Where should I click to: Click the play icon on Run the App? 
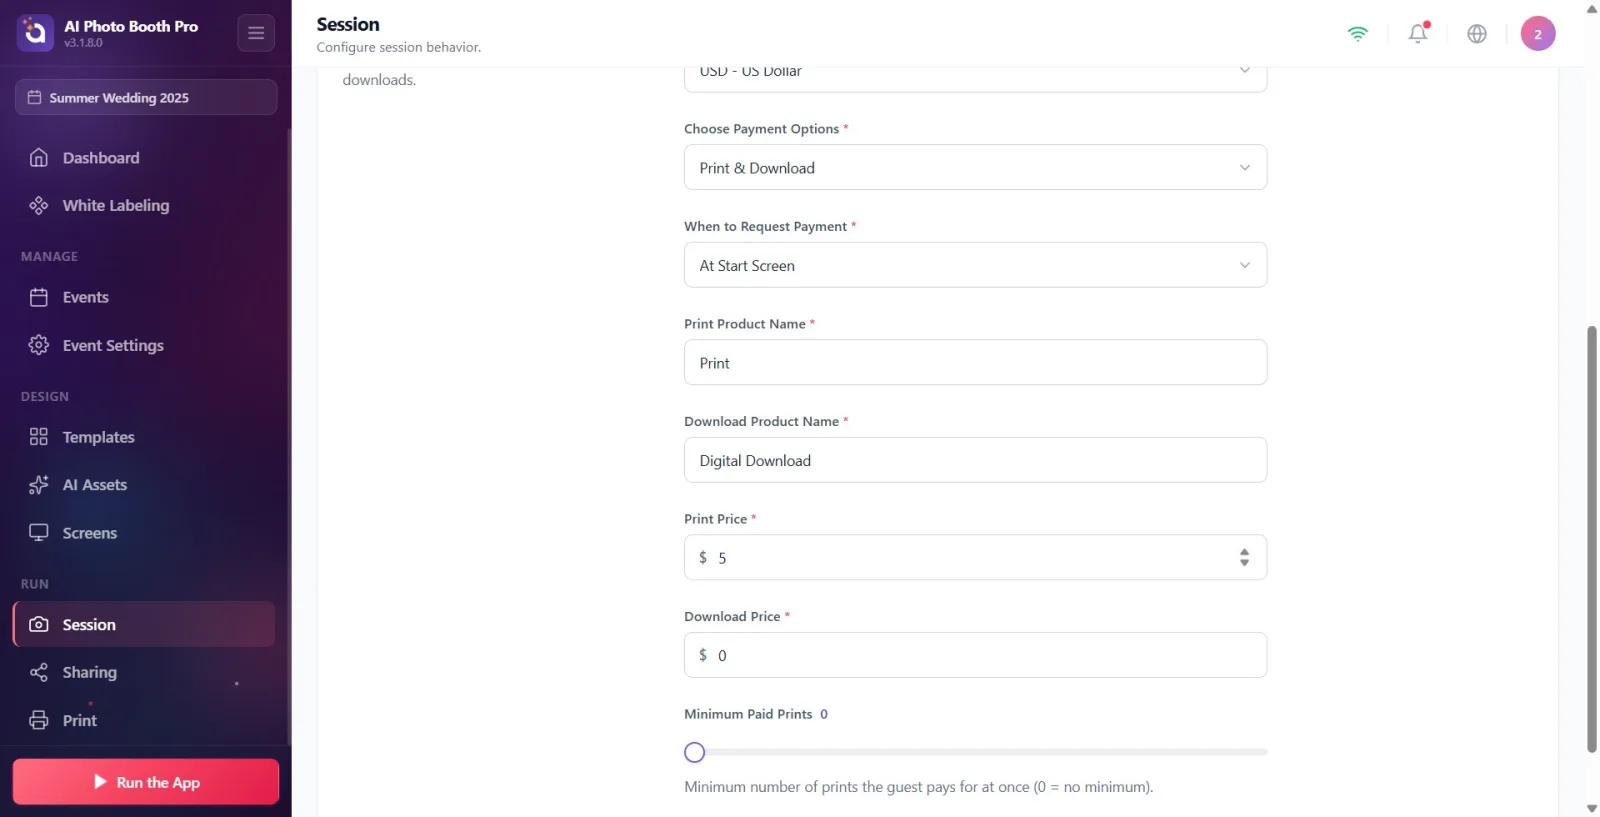pos(100,782)
